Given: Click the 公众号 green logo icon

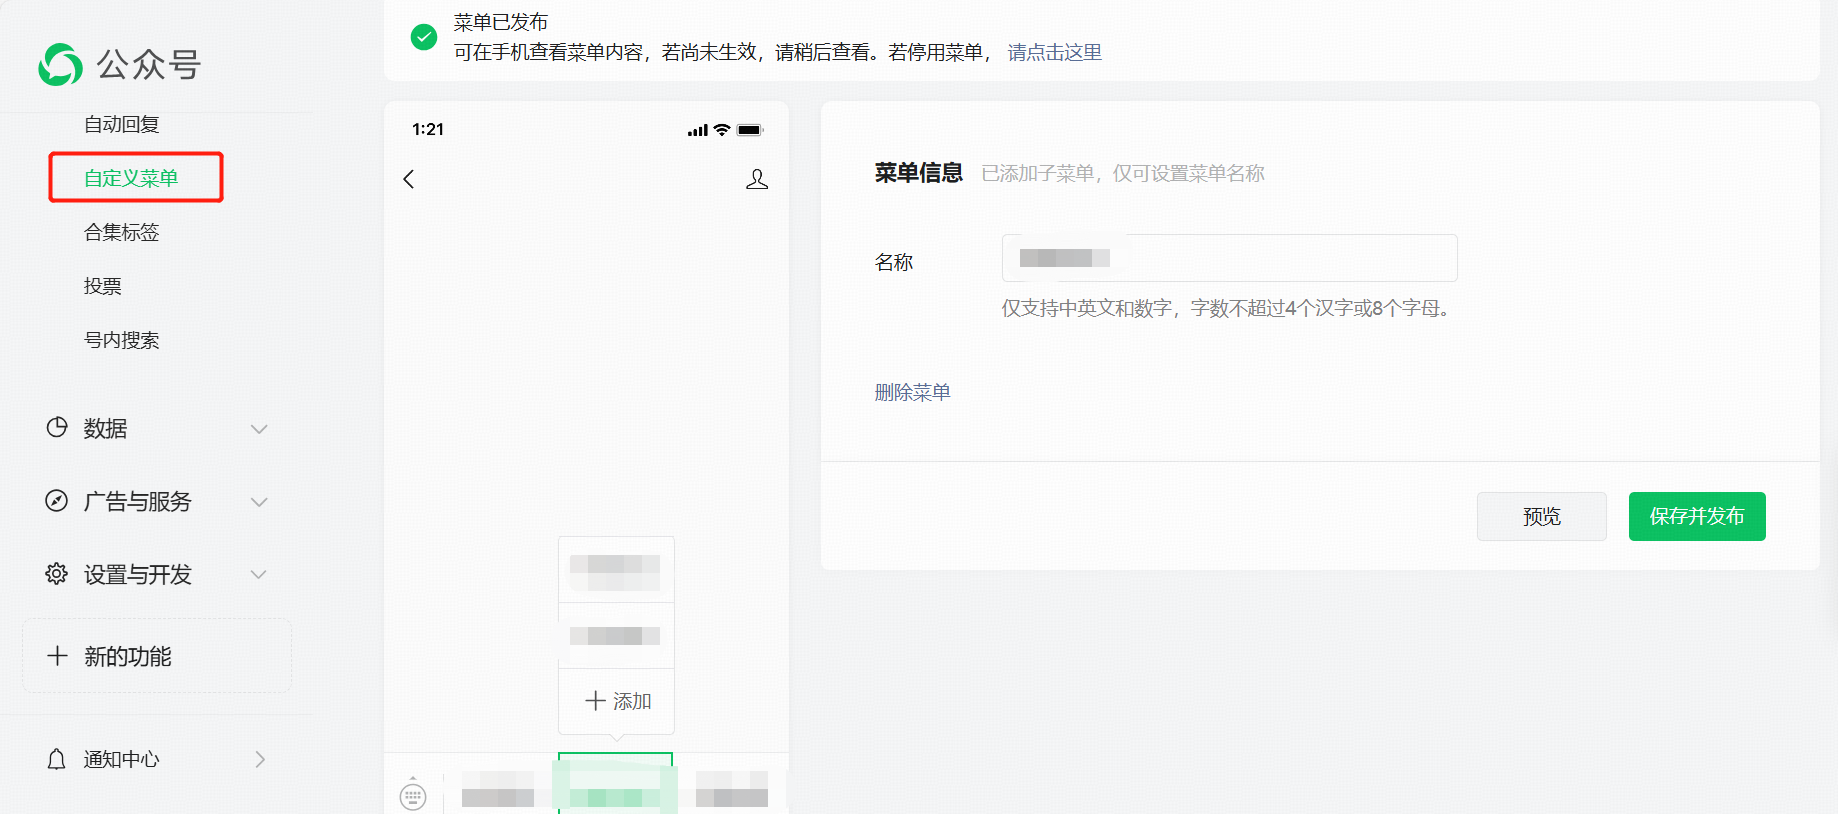Looking at the screenshot, I should (x=60, y=65).
